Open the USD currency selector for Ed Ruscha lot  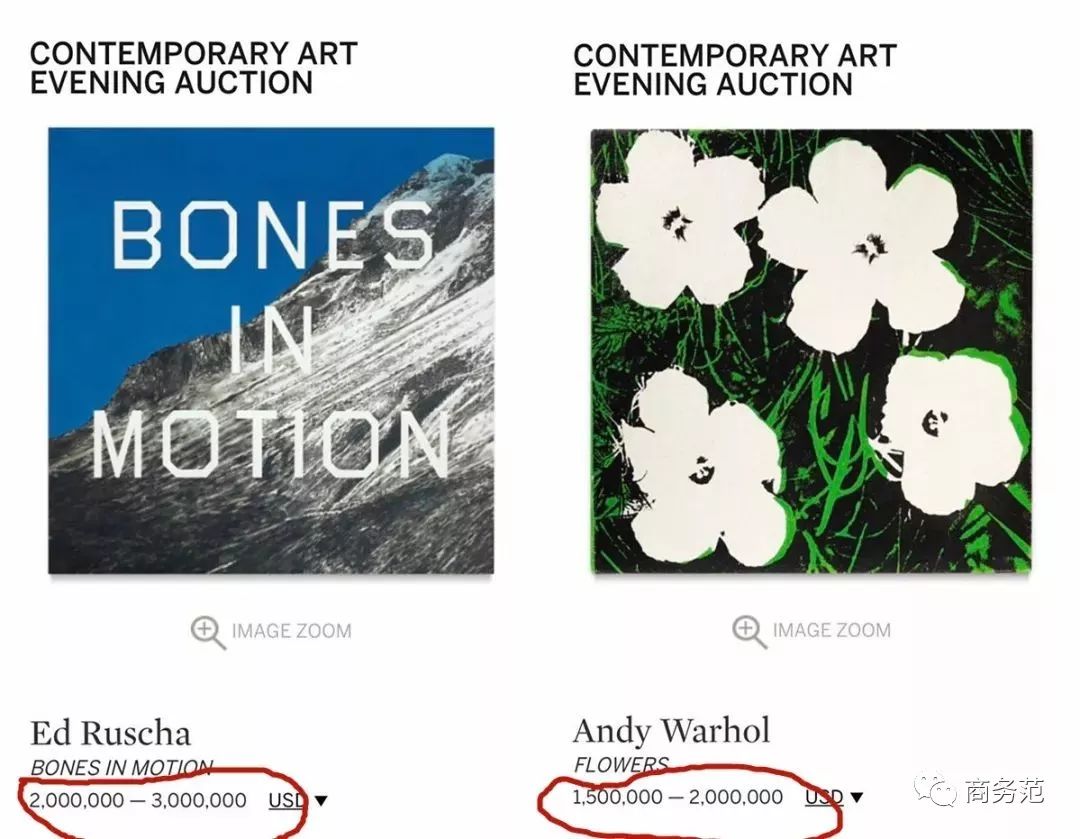(x=287, y=800)
